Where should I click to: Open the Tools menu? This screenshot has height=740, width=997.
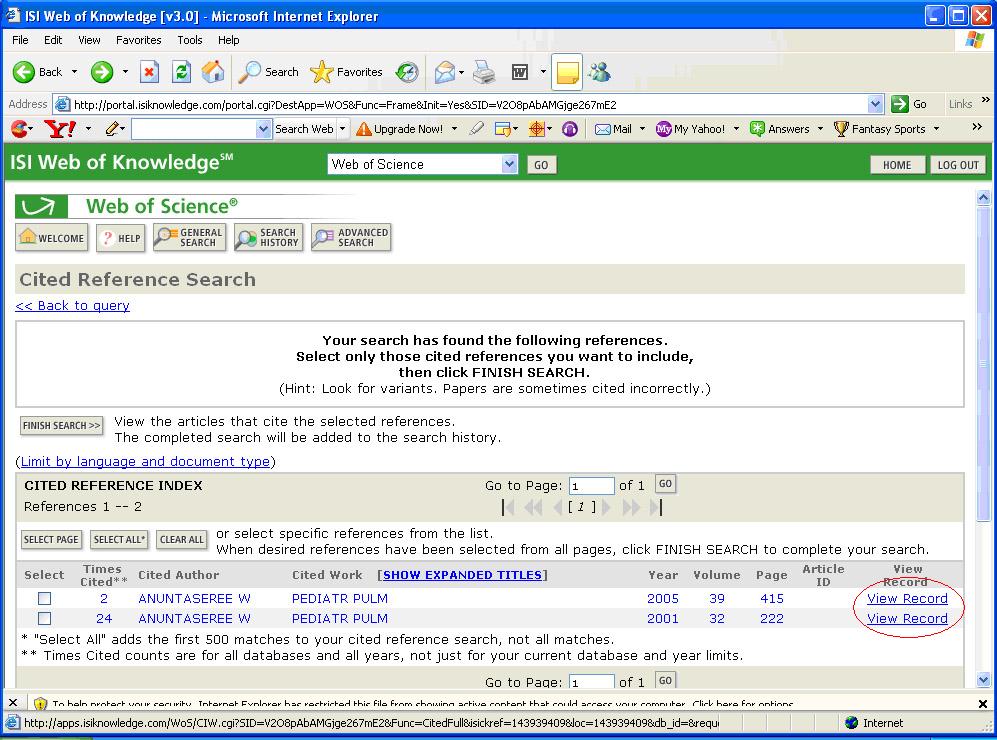pyautogui.click(x=189, y=40)
